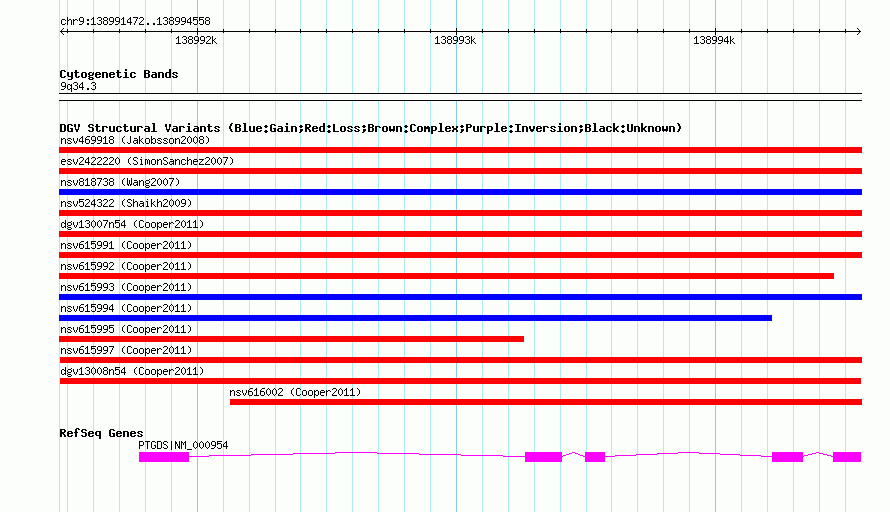Open nsv615997 (Cooper2011) label

pos(126,350)
